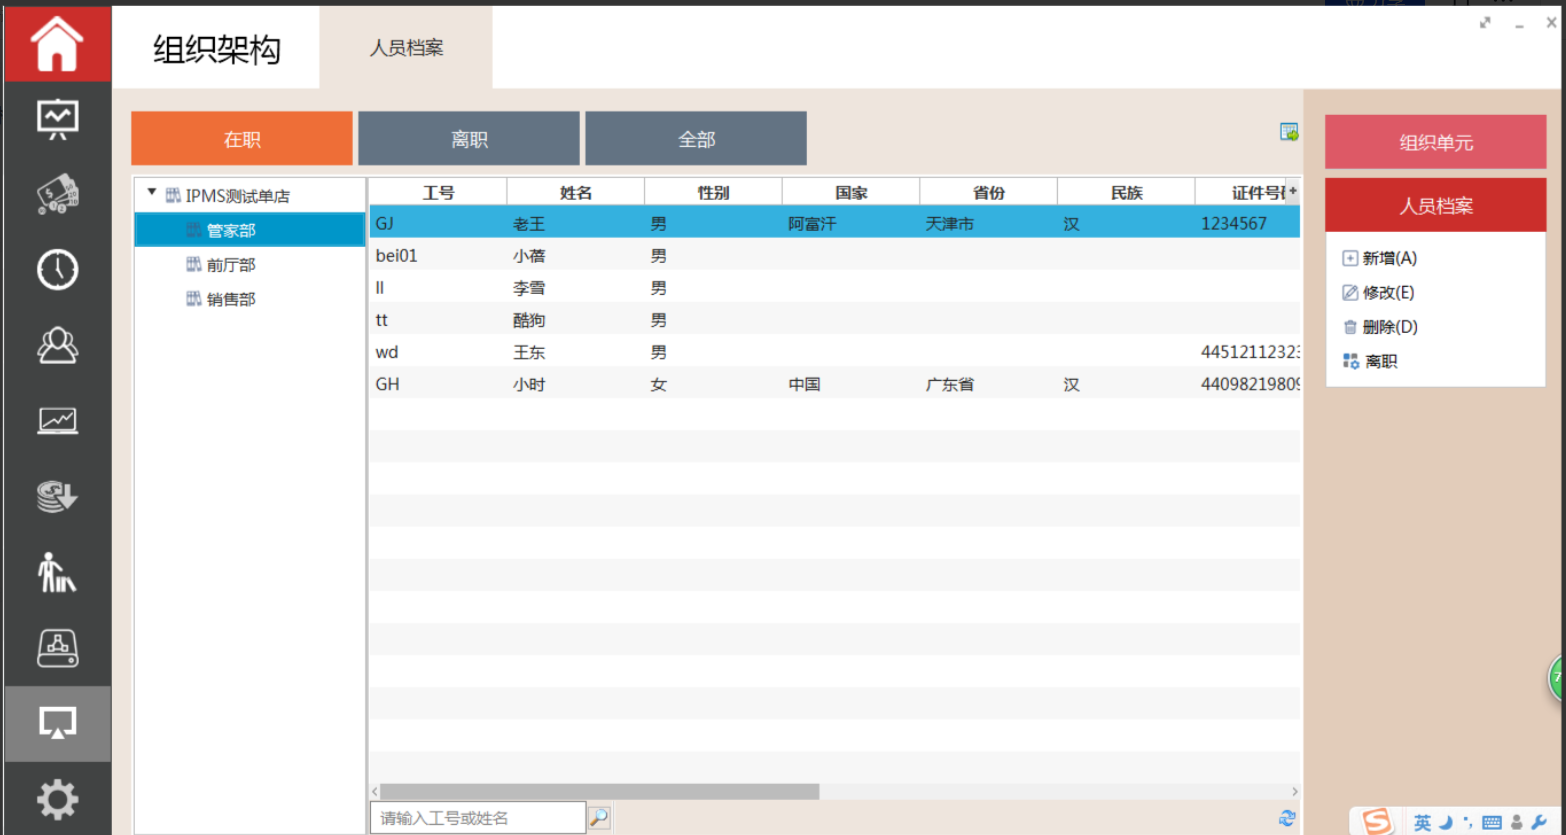This screenshot has height=835, width=1566.
Task: Open the clock icon in sidebar
Action: (57, 269)
